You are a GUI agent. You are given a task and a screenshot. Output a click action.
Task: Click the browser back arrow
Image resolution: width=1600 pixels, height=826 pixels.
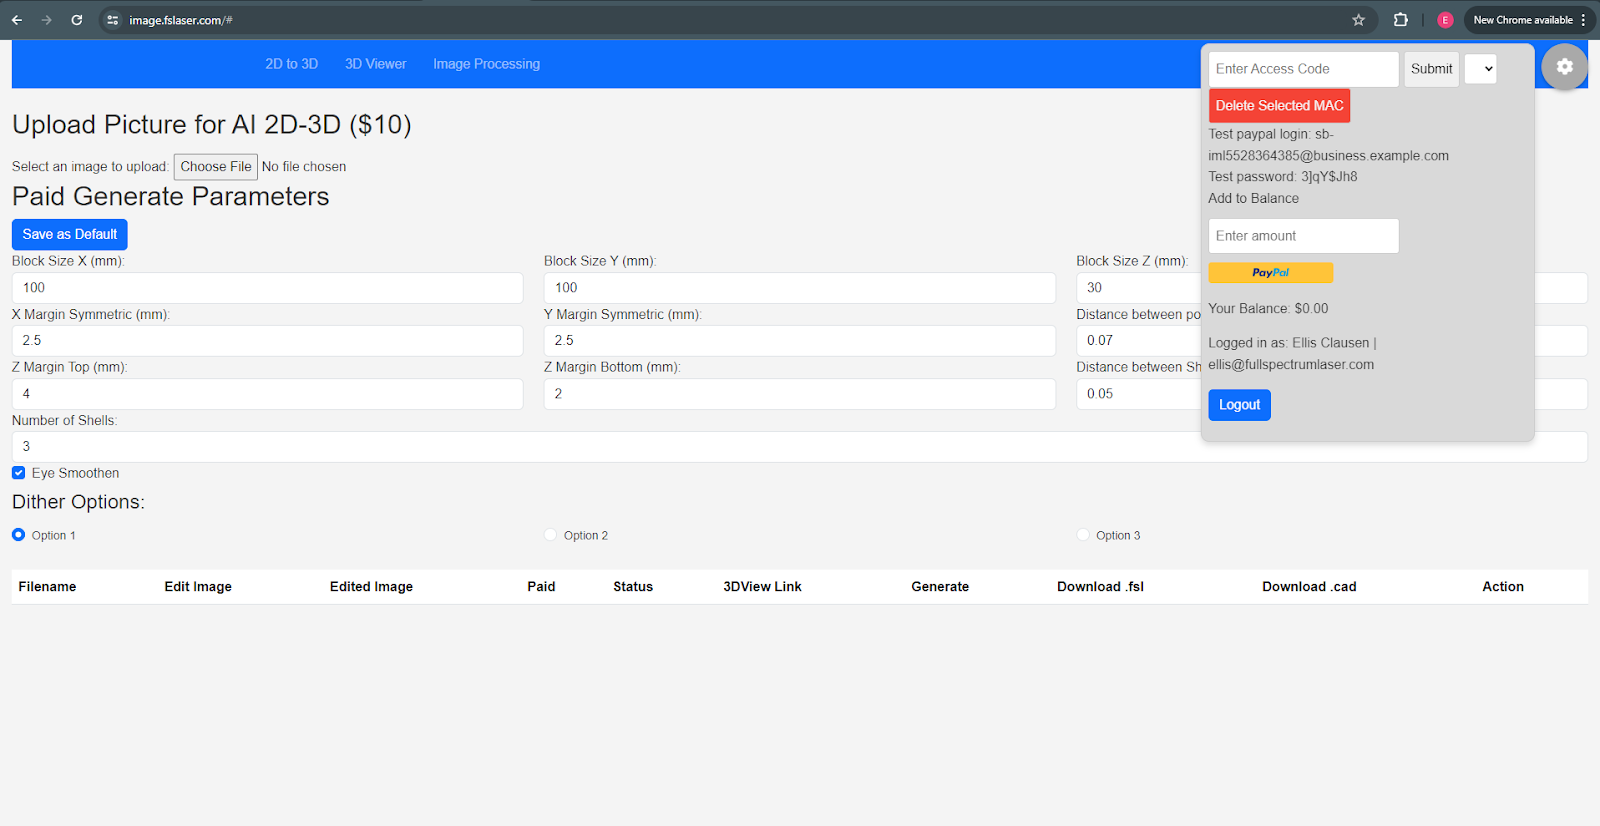[x=17, y=20]
